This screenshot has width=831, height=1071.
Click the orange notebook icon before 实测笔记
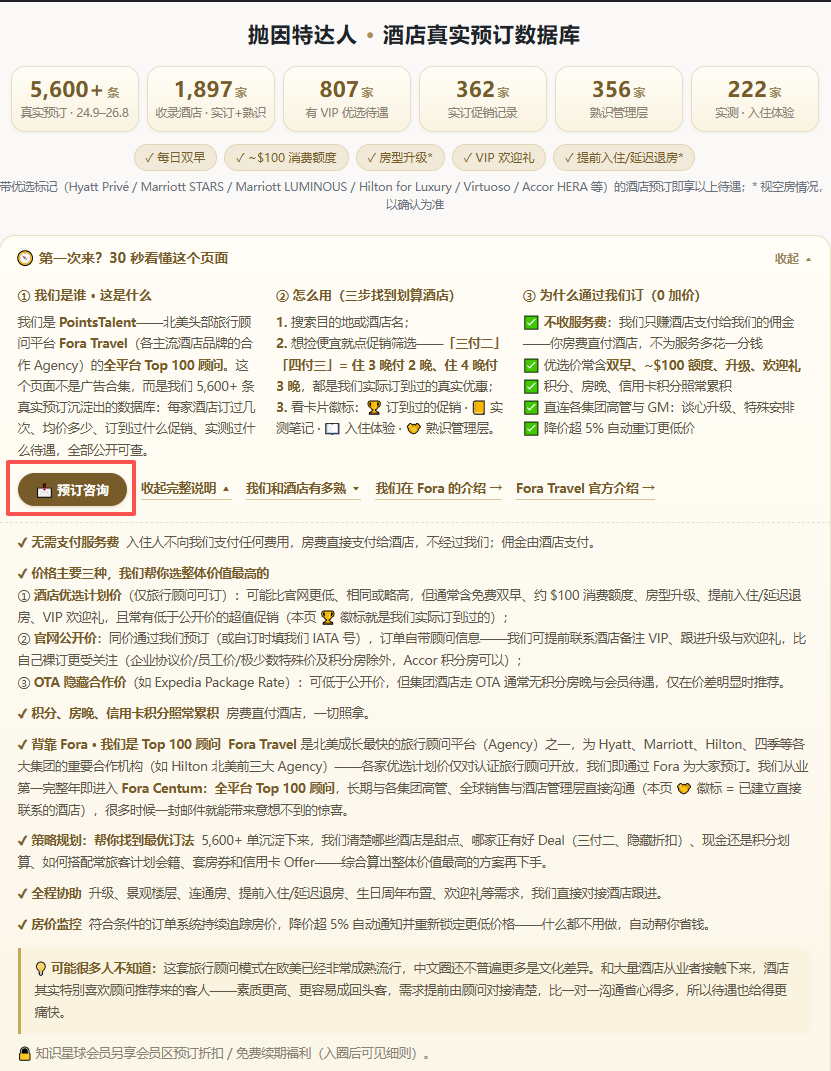coord(479,408)
